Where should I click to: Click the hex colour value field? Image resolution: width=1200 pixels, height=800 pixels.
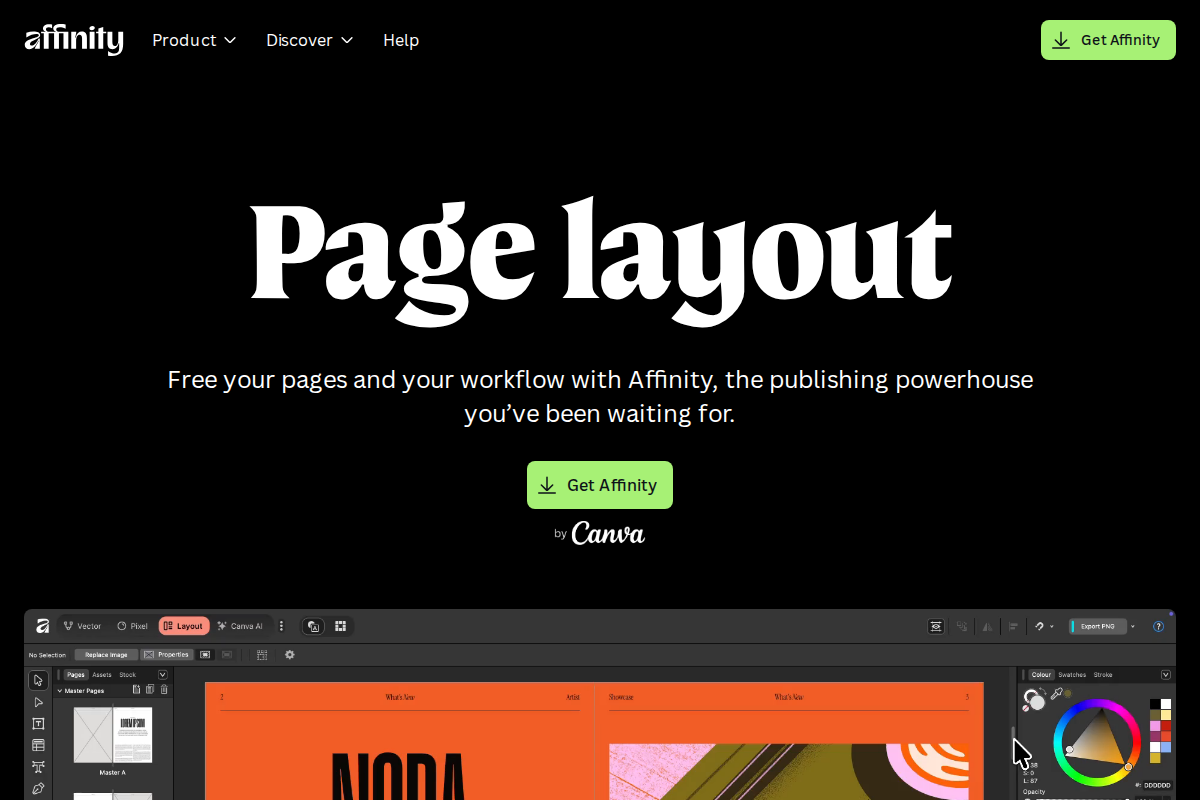[x=1158, y=785]
